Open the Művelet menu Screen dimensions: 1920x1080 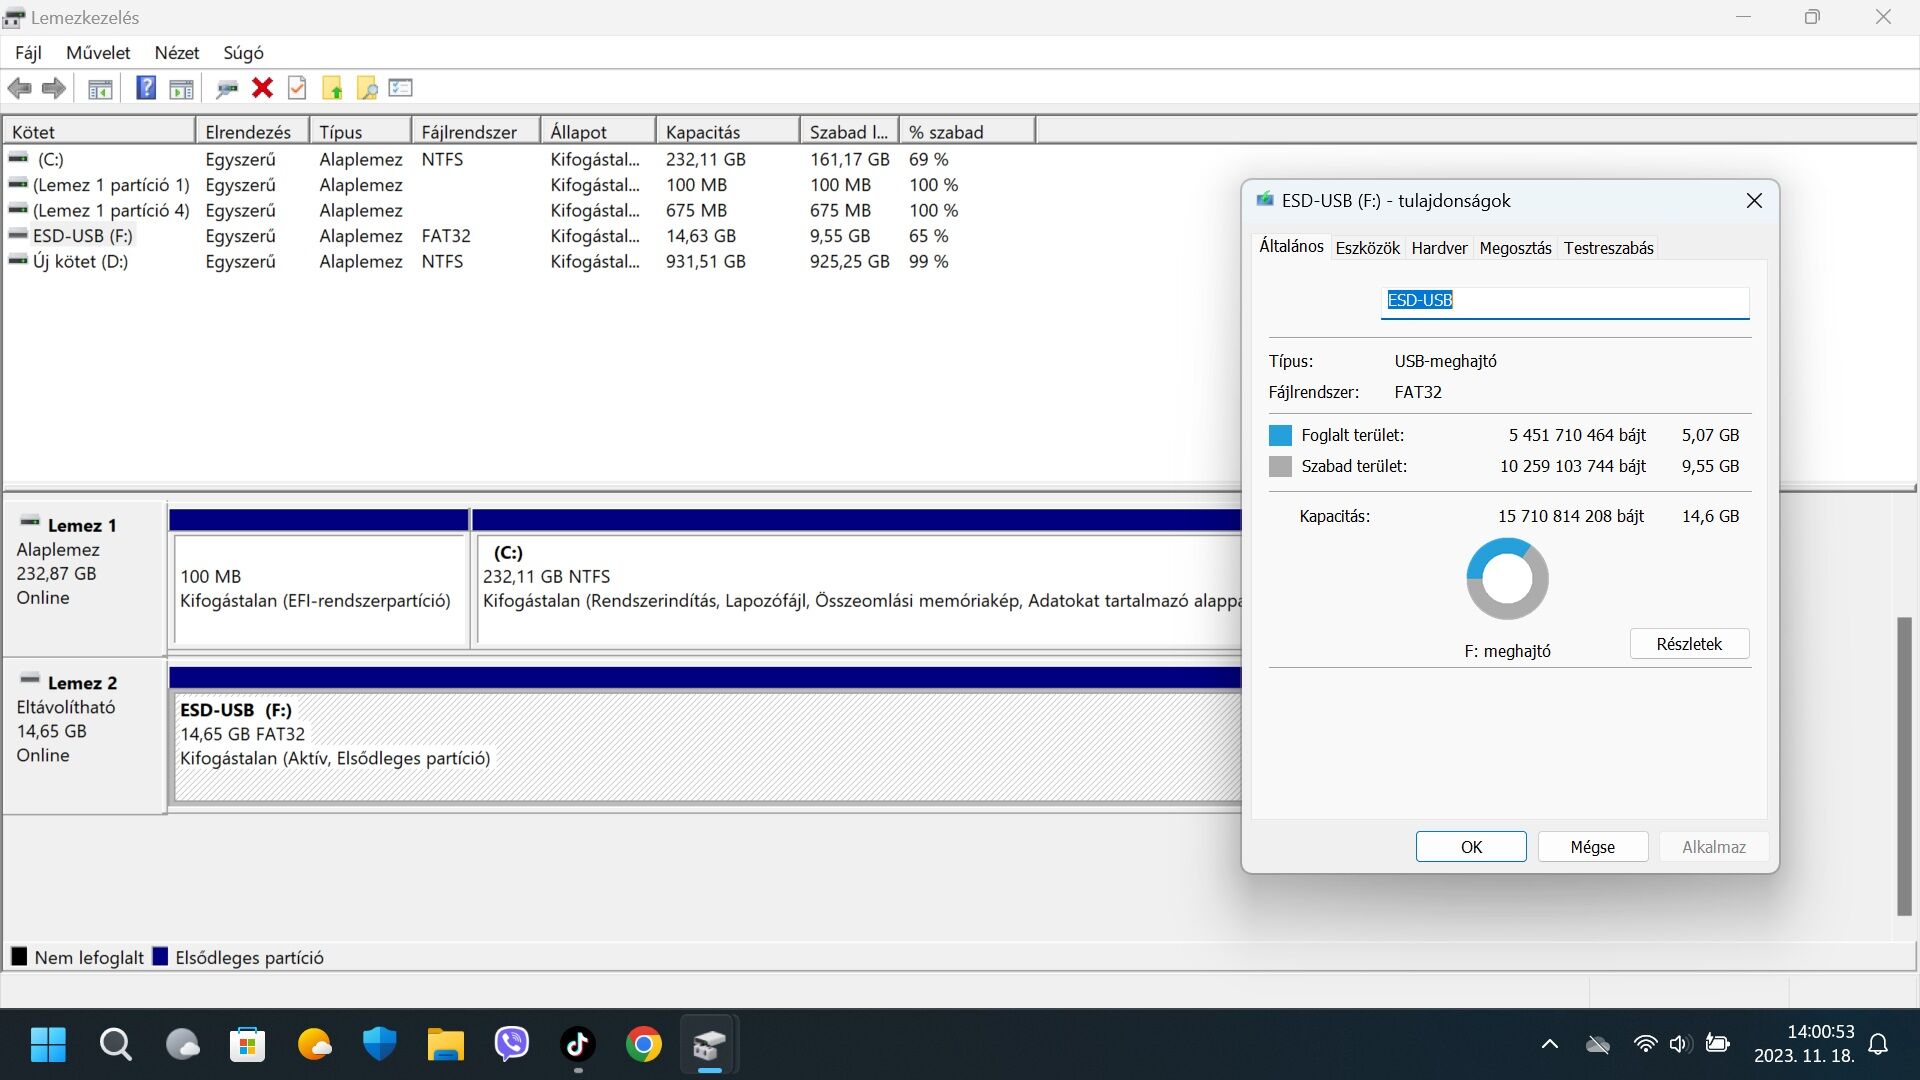click(98, 53)
